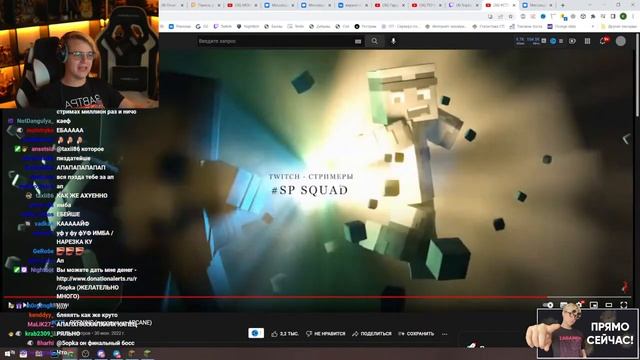Image resolution: width=640 pixels, height=360 pixels.
Task: Click Nightbot username in chat
Action: click(x=42, y=270)
